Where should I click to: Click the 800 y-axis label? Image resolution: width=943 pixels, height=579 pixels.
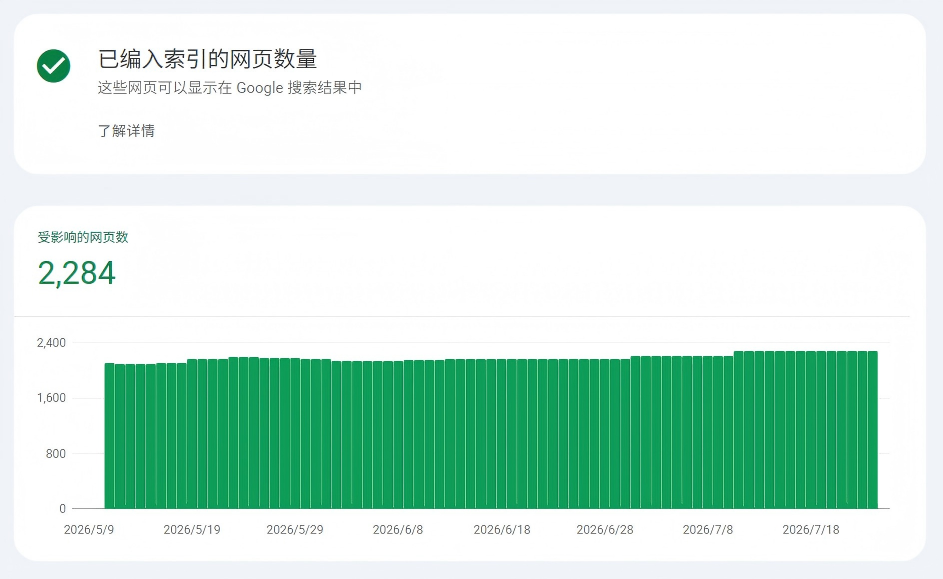pos(56,453)
